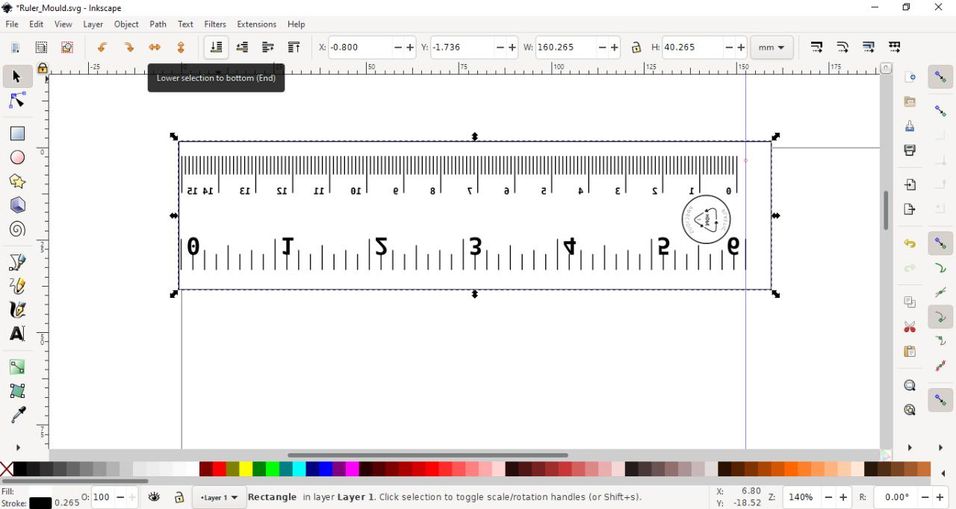This screenshot has height=509, width=956.
Task: Open Layer menu
Action: (x=93, y=24)
